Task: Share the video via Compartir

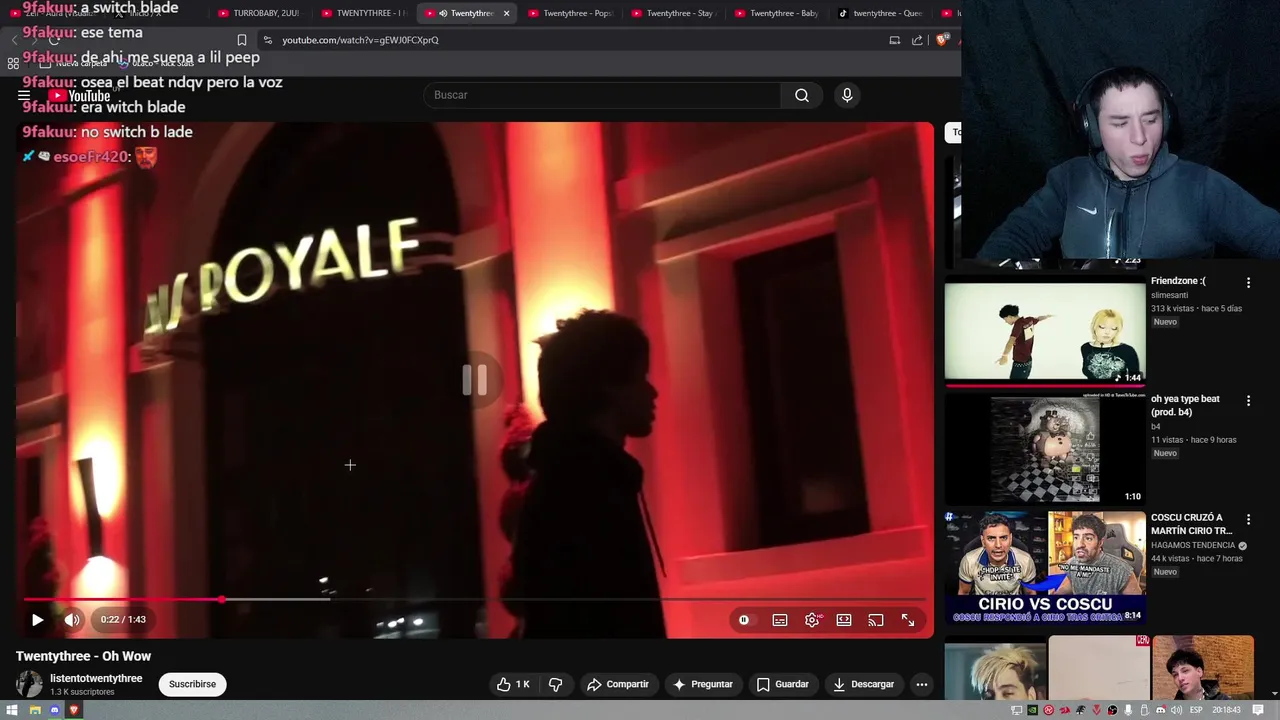Action: point(618,684)
